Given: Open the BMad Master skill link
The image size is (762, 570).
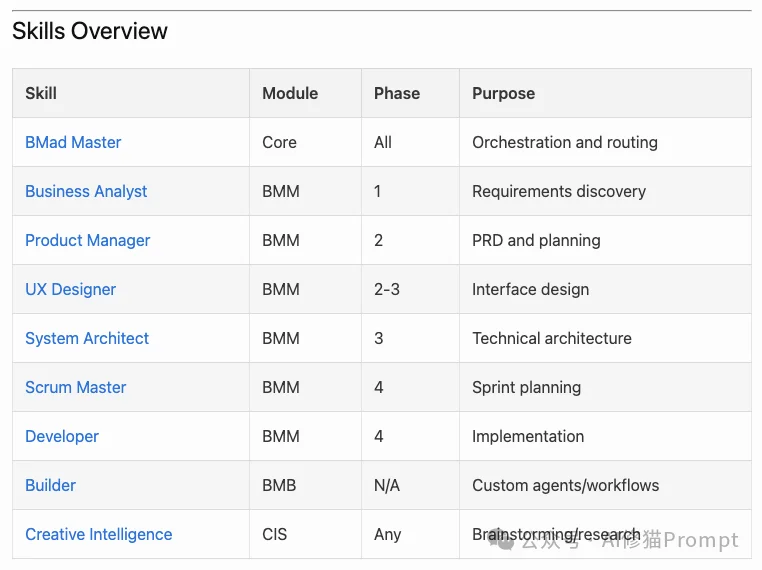Looking at the screenshot, I should point(73,142).
